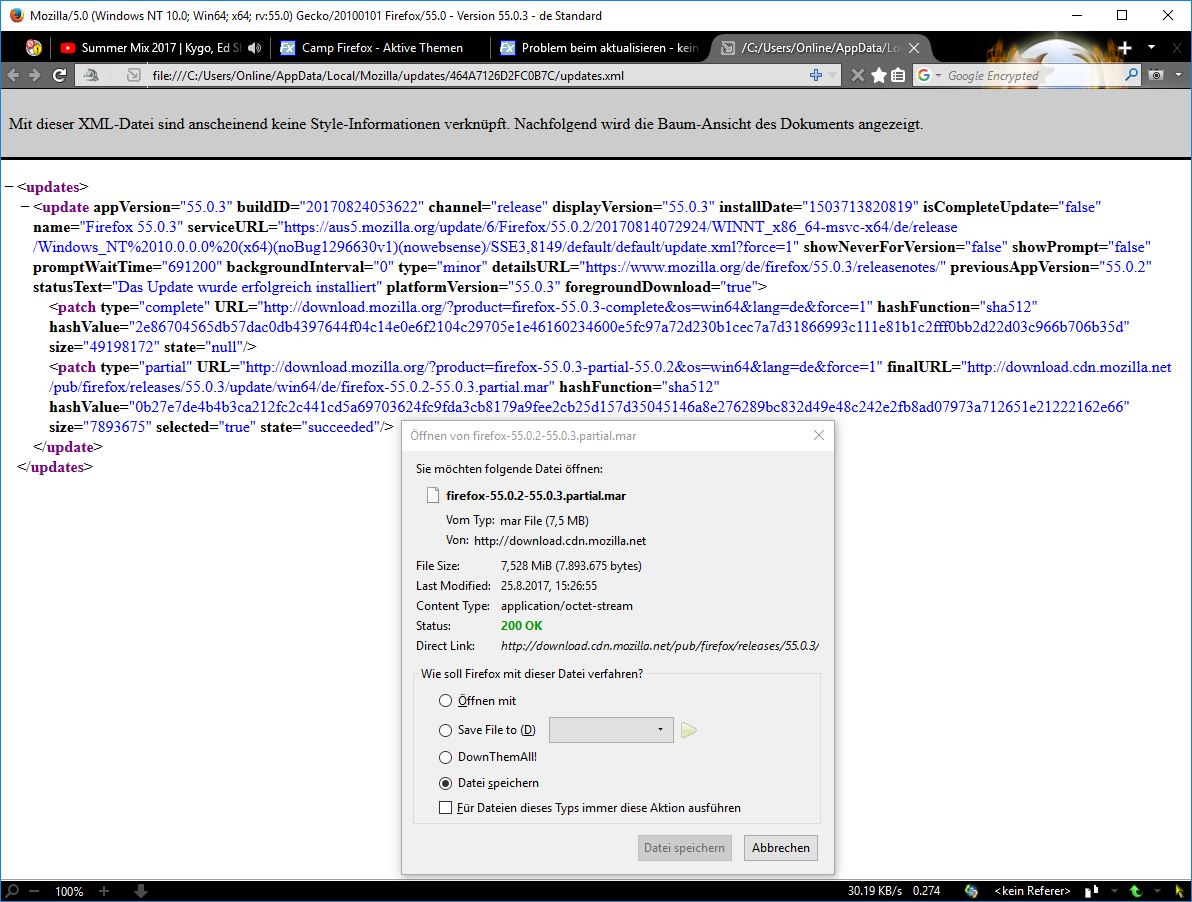Click the icon left of the URL page icon
1192x902 pixels.
(x=90, y=75)
